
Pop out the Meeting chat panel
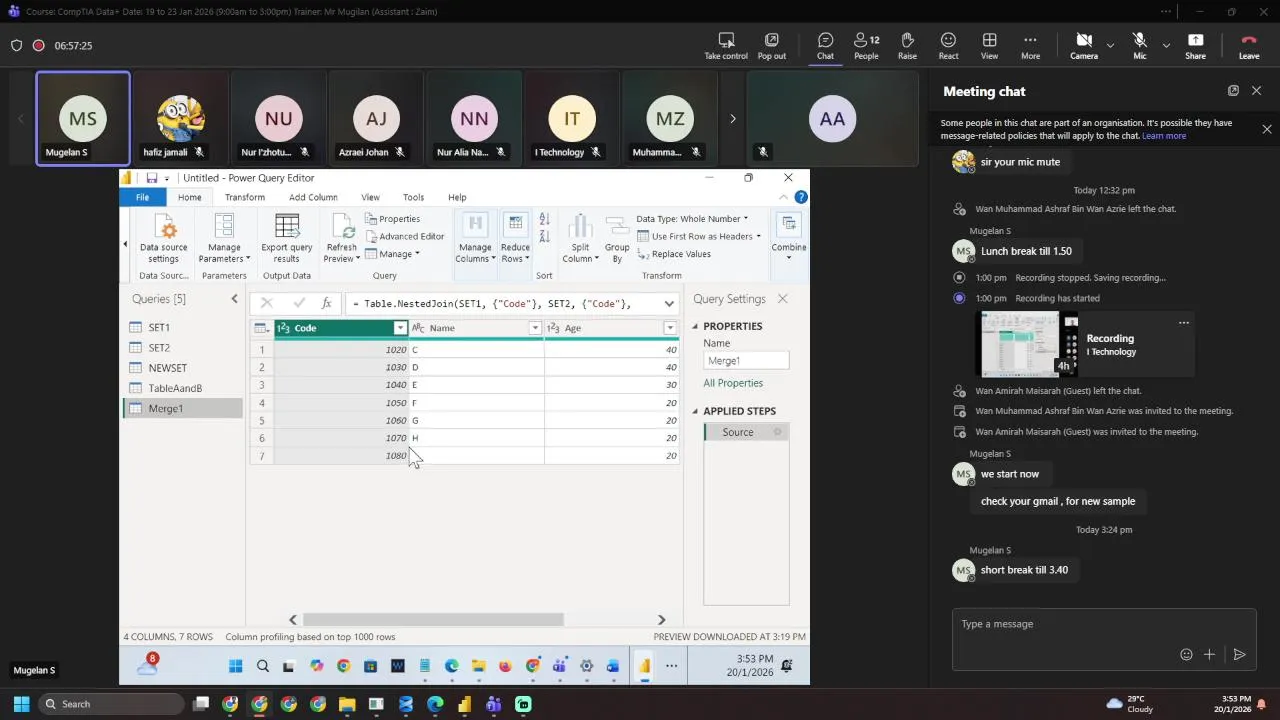click(x=1233, y=91)
